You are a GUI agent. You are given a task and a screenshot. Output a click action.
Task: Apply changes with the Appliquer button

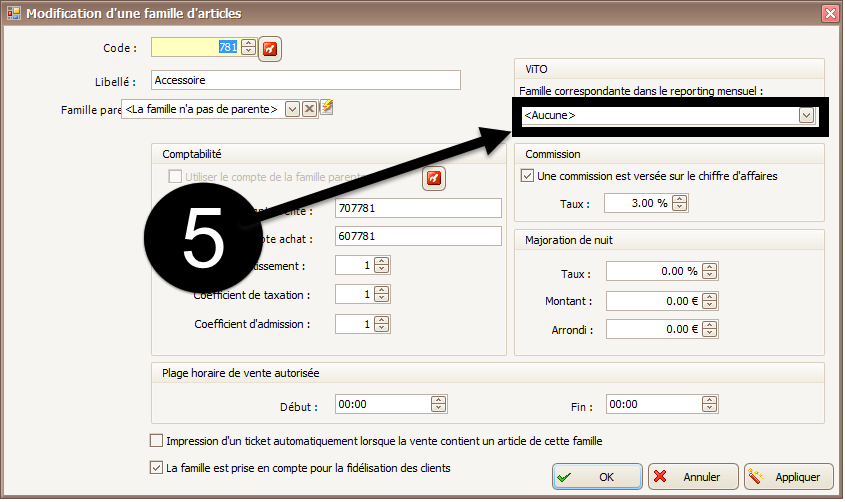coord(789,477)
